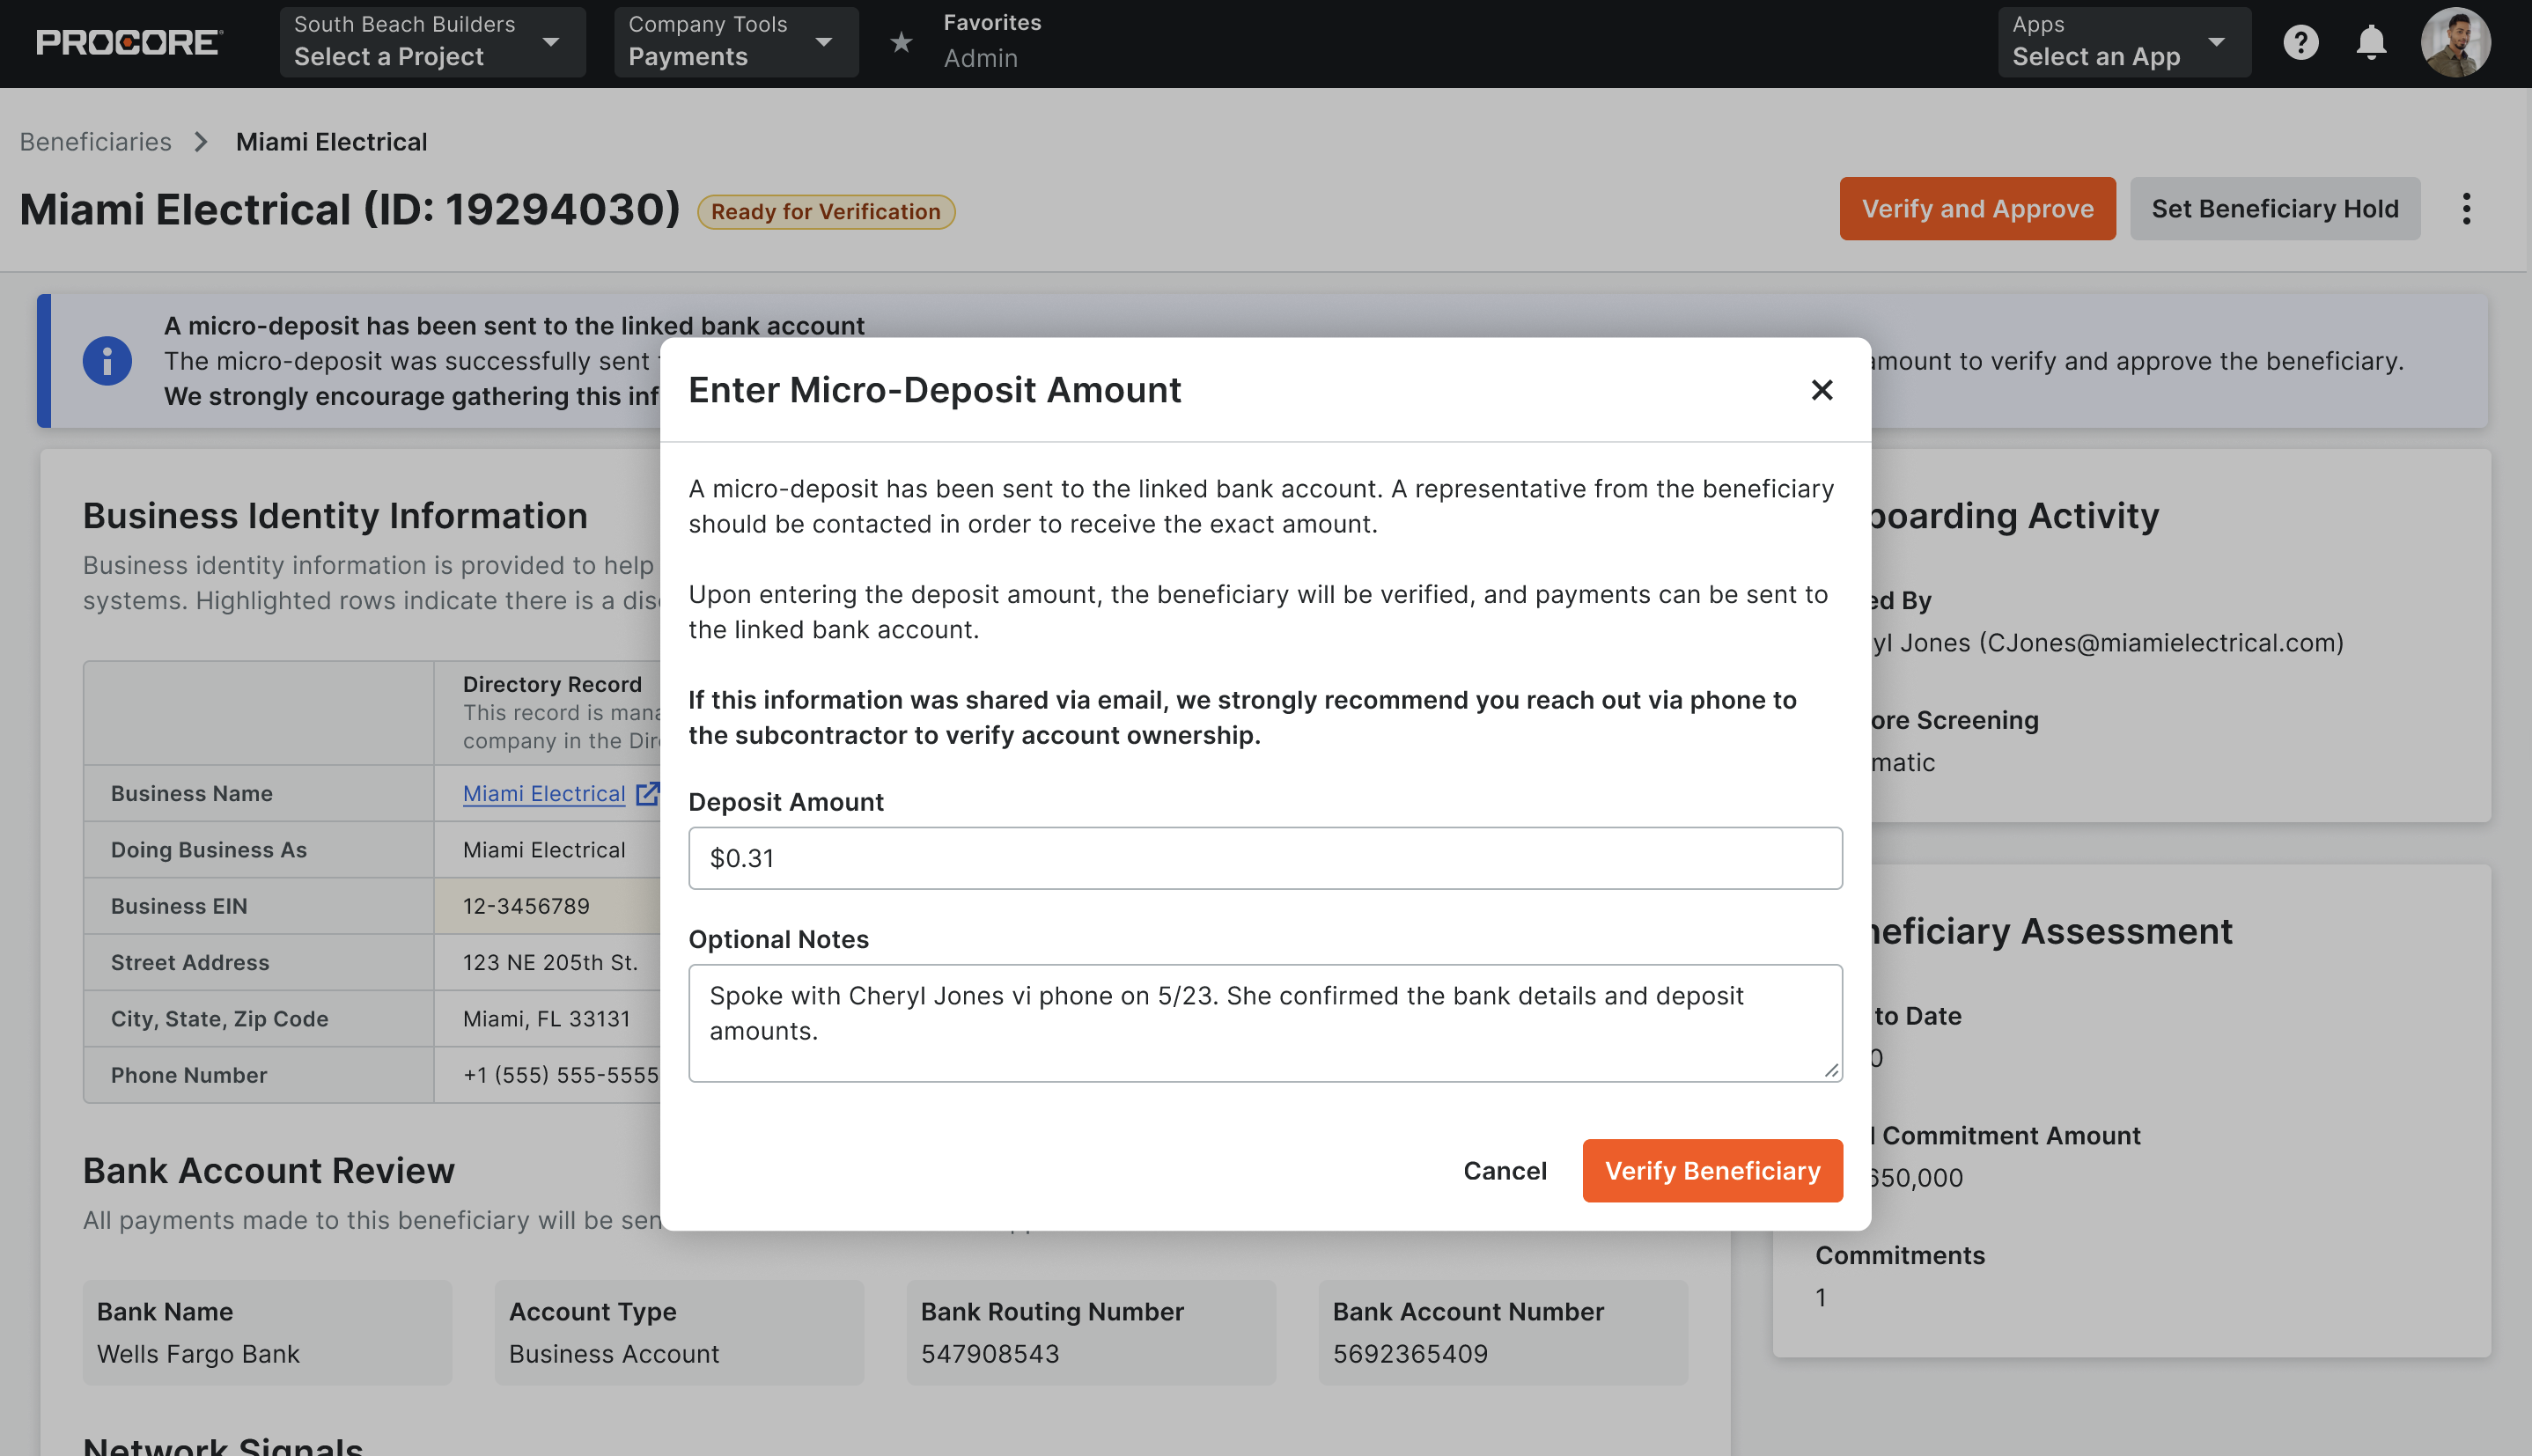
Task: Cancel the micro-deposit dialog
Action: [1504, 1170]
